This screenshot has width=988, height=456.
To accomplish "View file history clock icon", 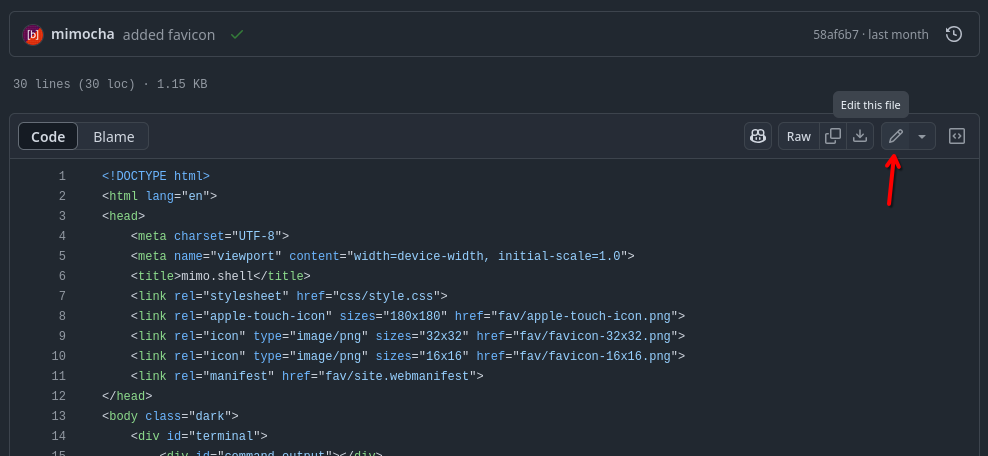I will coord(954,34).
